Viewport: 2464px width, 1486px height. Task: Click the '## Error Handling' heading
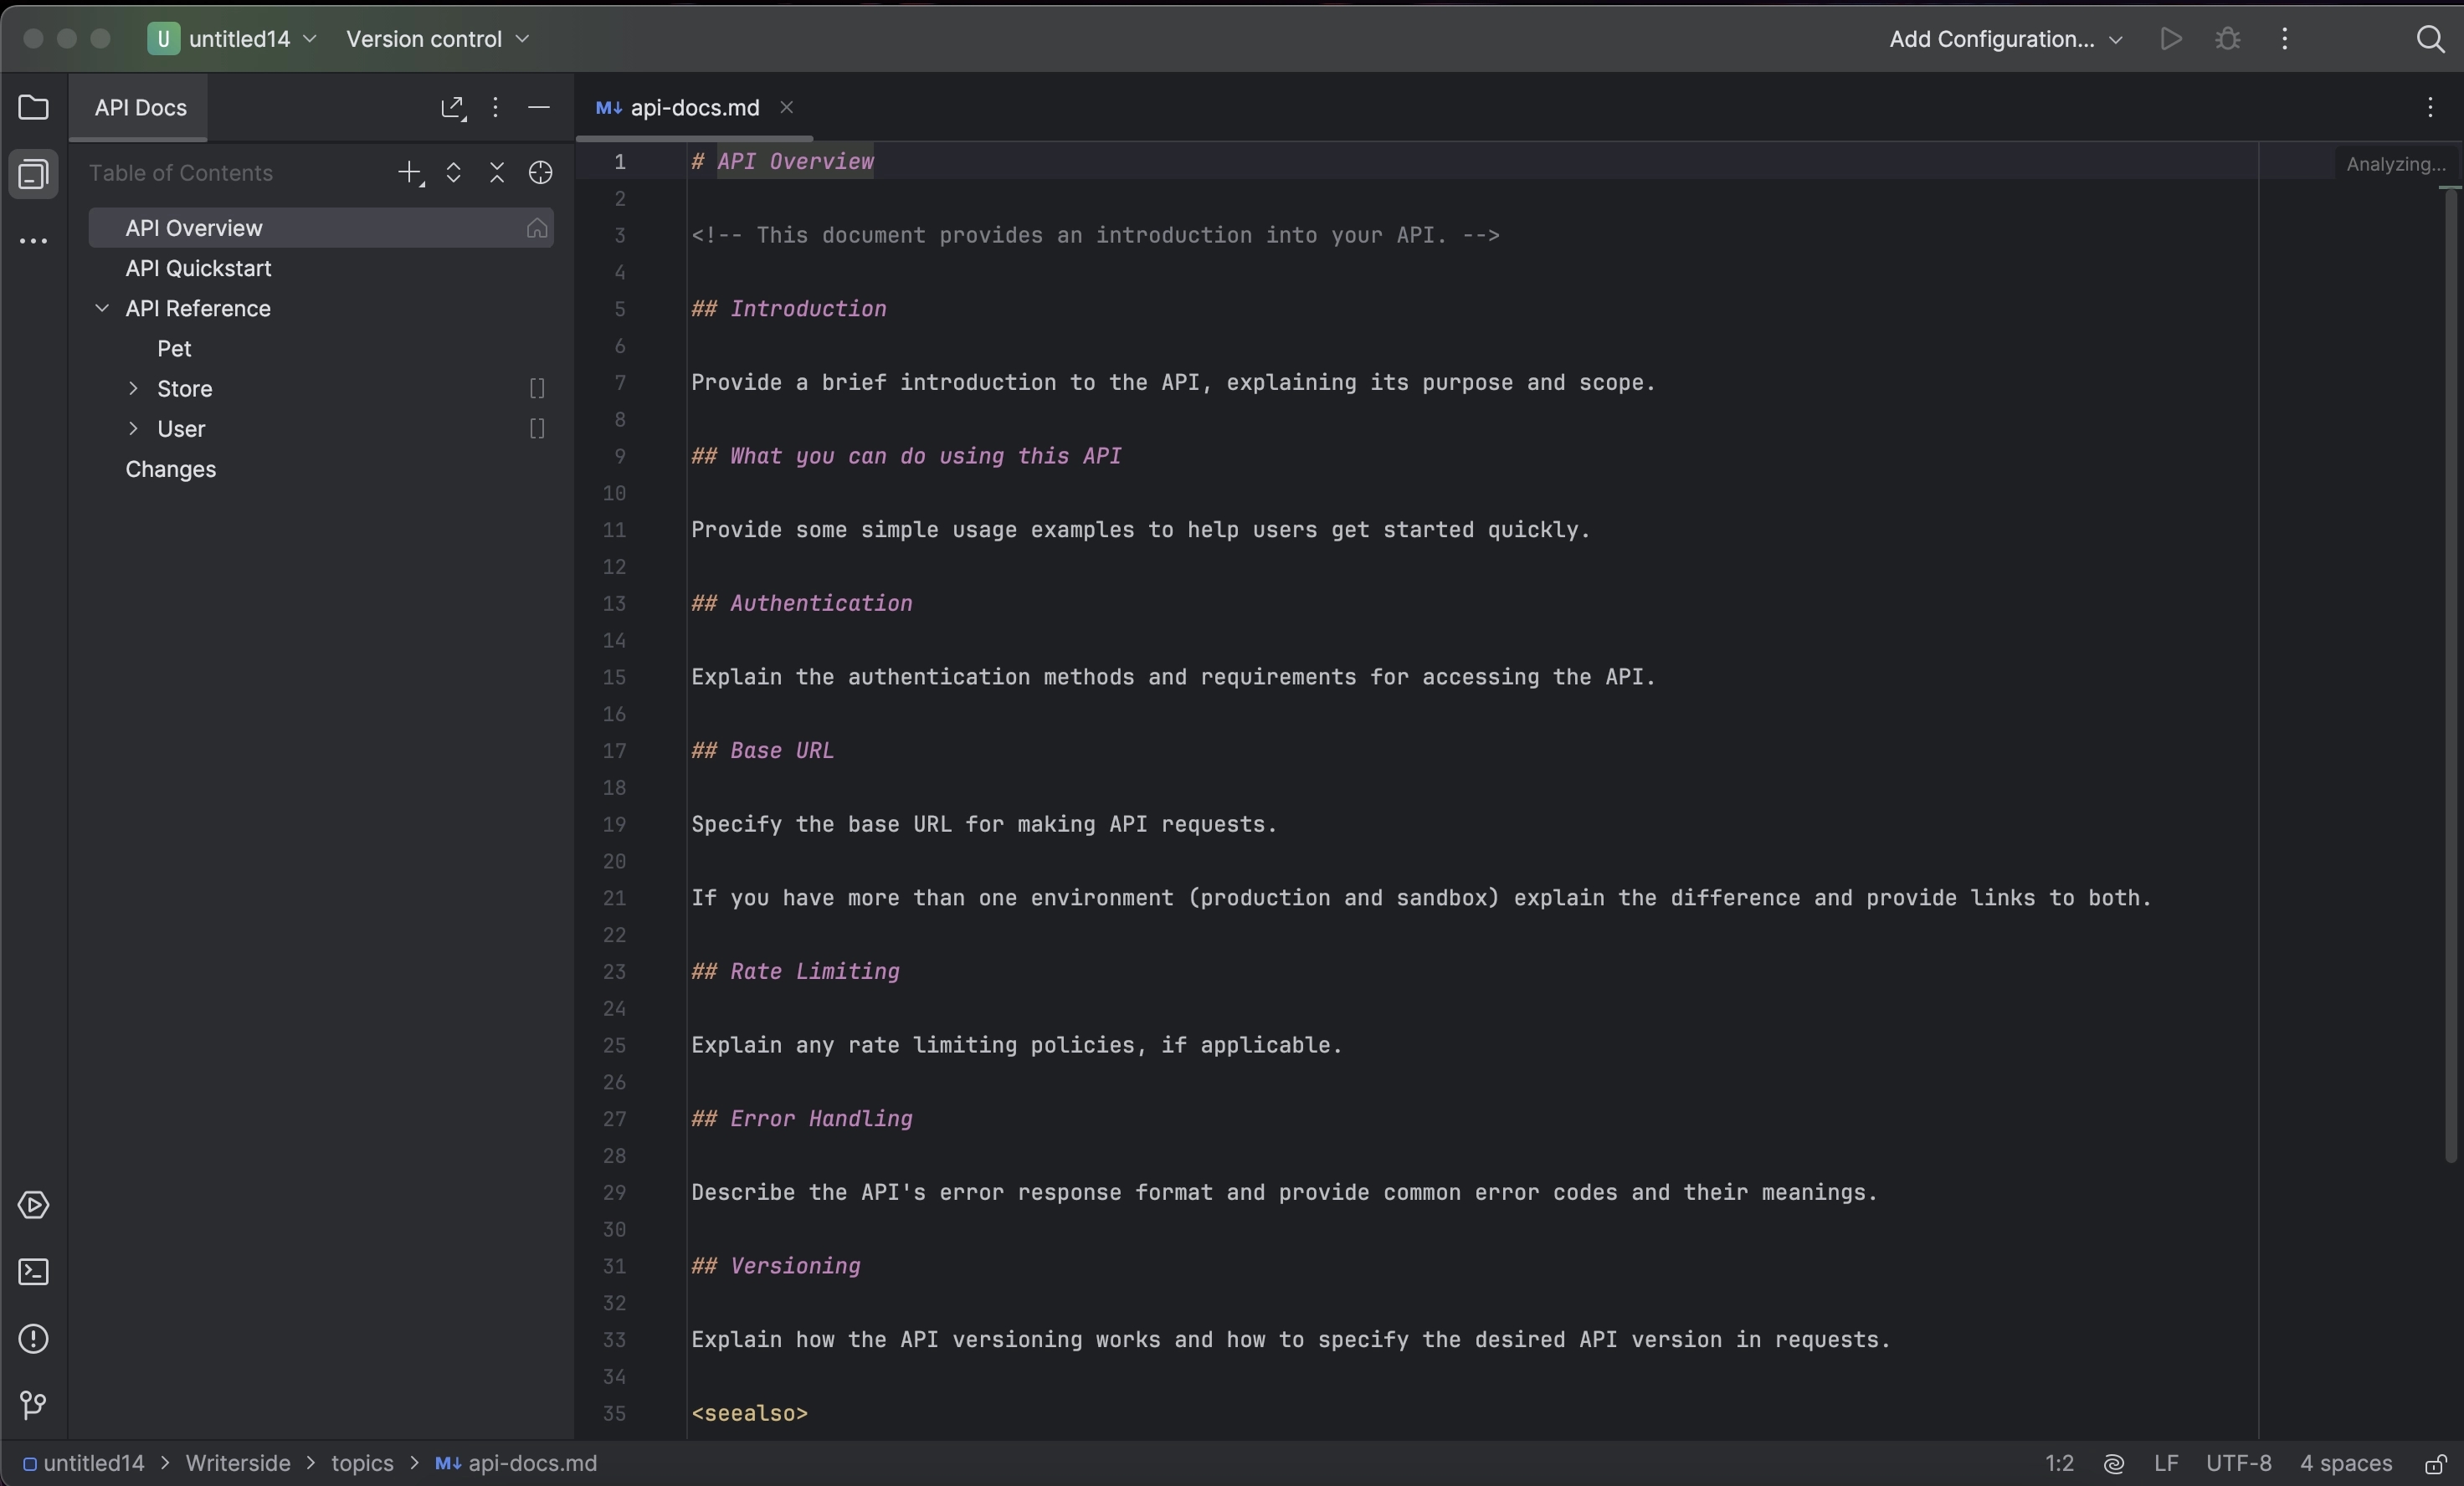point(801,1119)
